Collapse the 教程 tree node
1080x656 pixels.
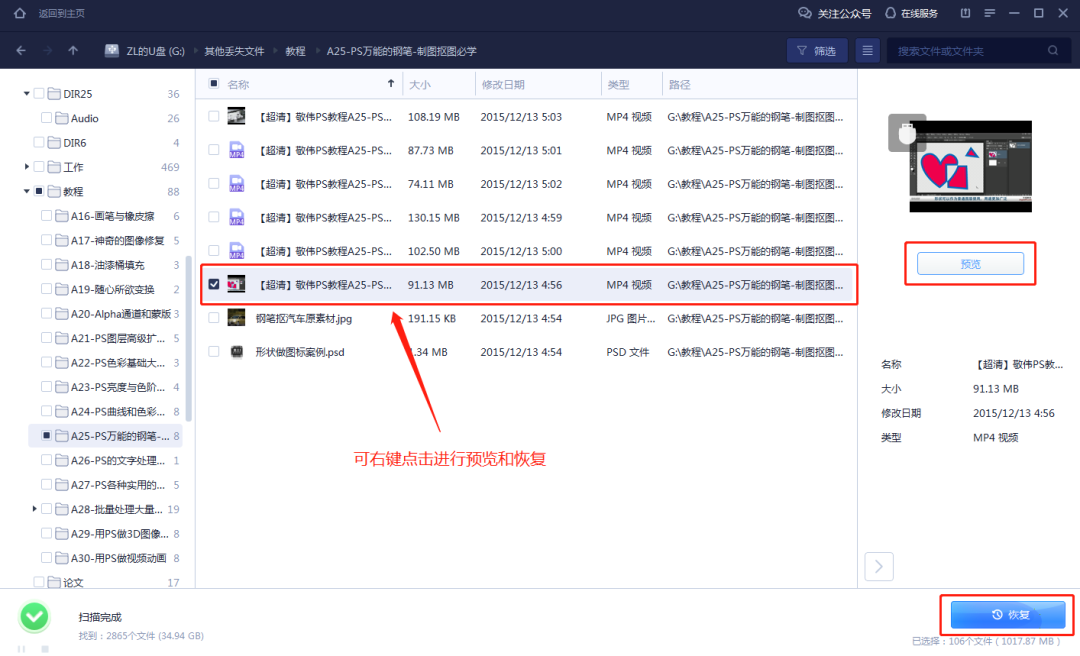pyautogui.click(x=26, y=191)
